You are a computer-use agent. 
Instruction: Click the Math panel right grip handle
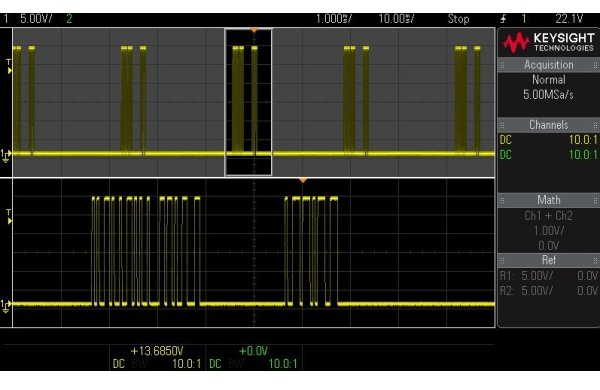(x=595, y=200)
